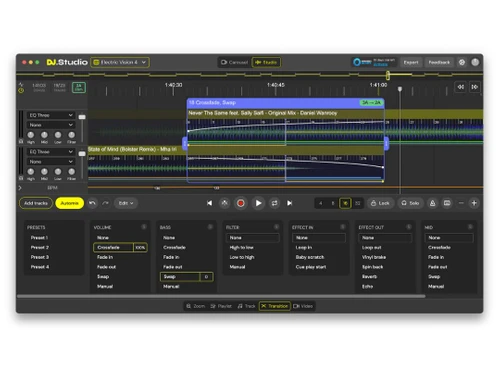Click the playhead marker on timeline ruler

coord(400,89)
